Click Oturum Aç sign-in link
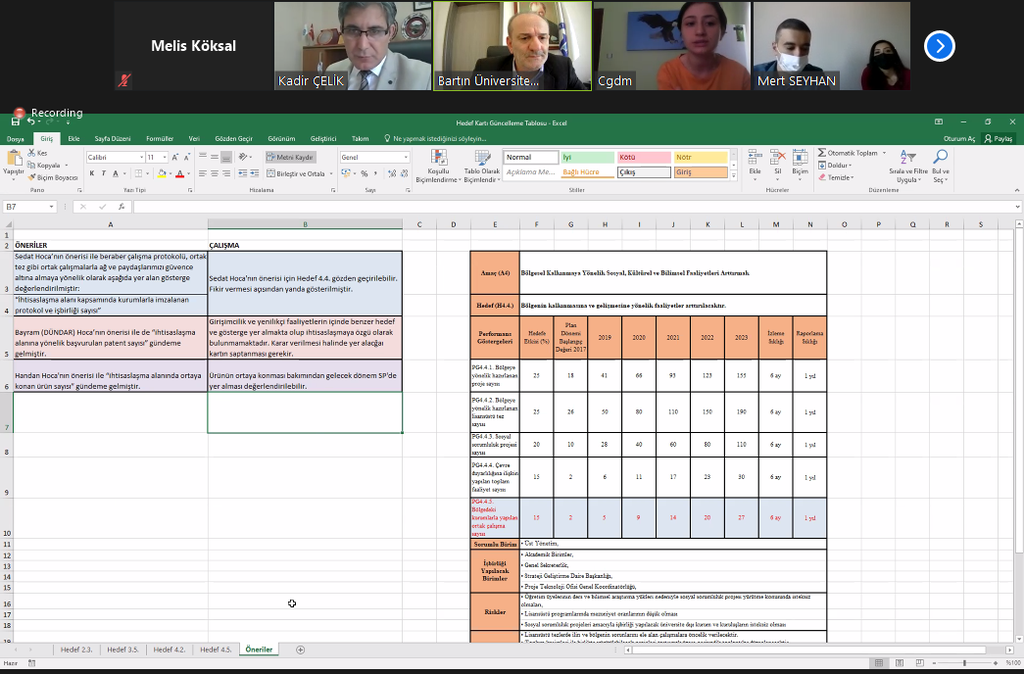The image size is (1024, 674). 958,139
